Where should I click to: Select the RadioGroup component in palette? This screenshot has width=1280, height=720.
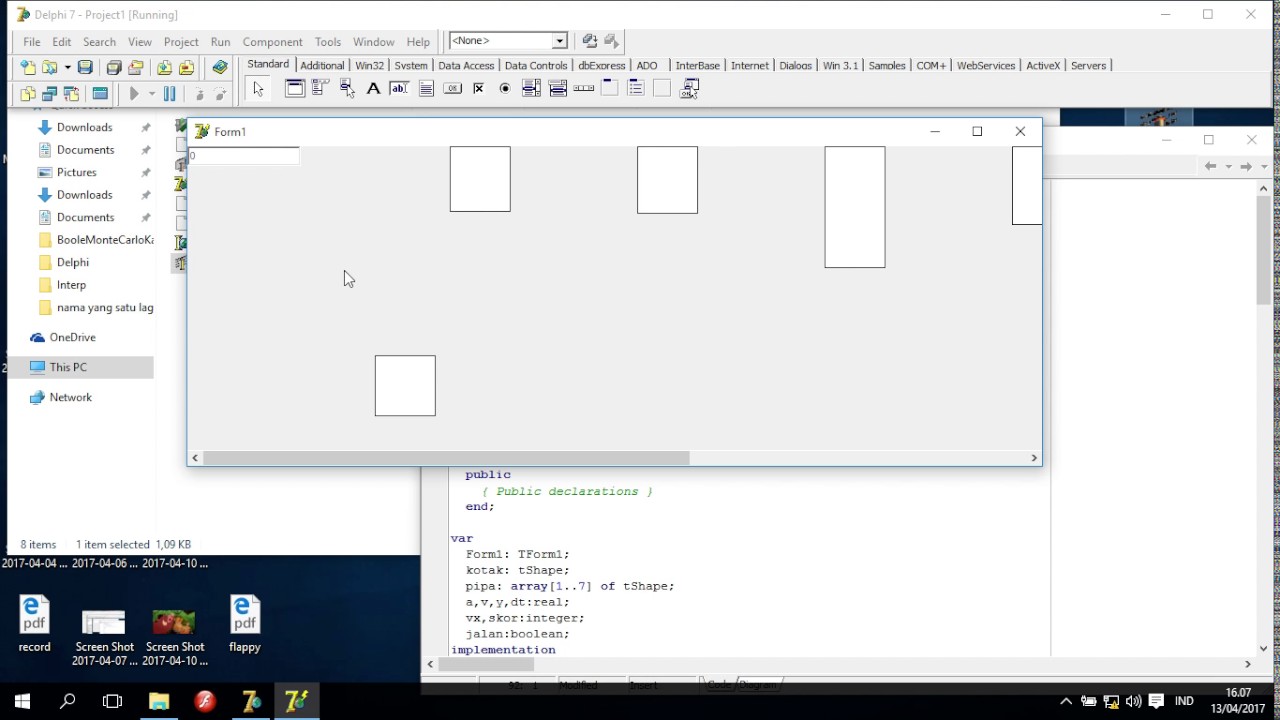click(x=636, y=89)
